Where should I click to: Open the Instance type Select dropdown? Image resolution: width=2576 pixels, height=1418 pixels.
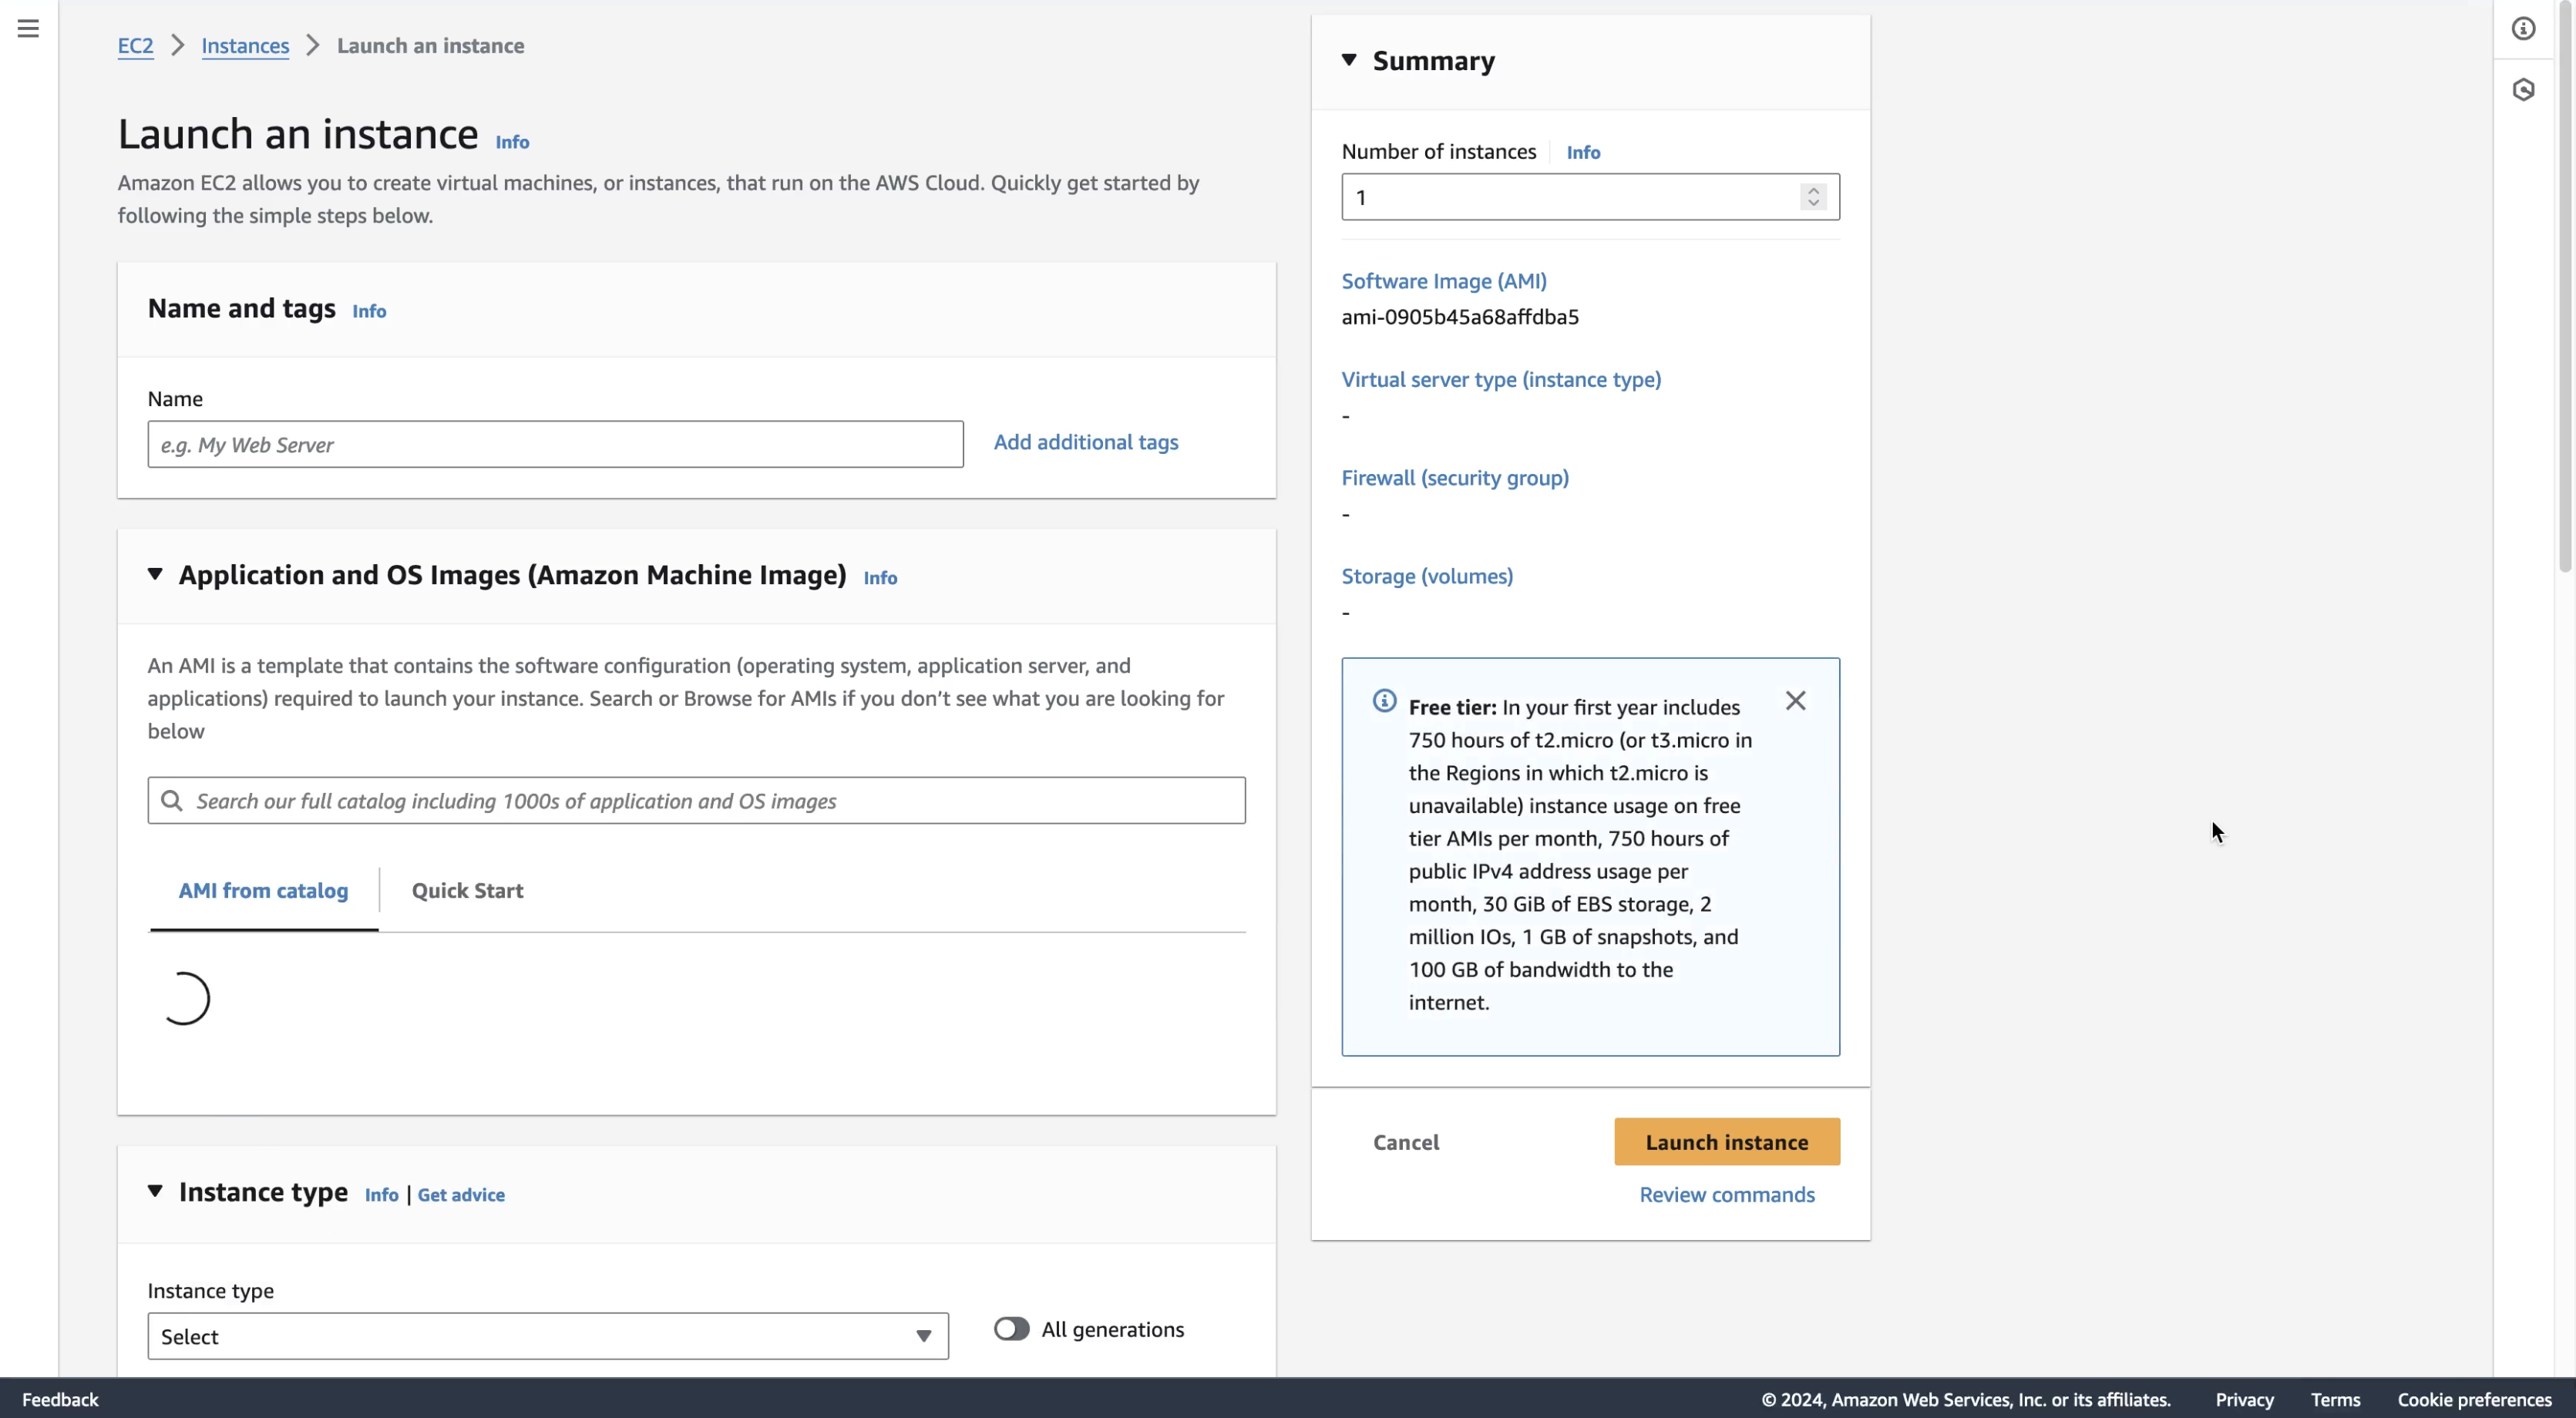[x=547, y=1337]
